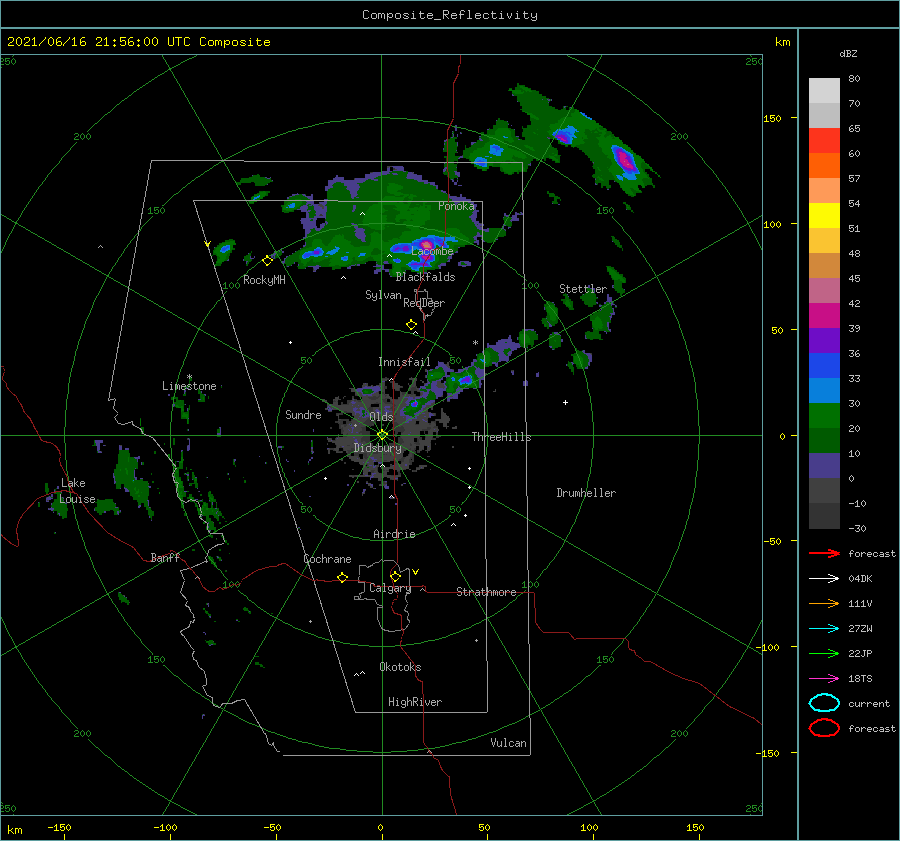Click the Airdrie map label

394,534
